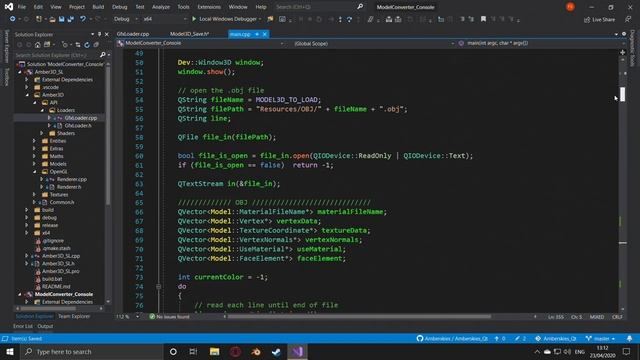
Task: Click the Open File toolbar icon
Action: click(52, 19)
